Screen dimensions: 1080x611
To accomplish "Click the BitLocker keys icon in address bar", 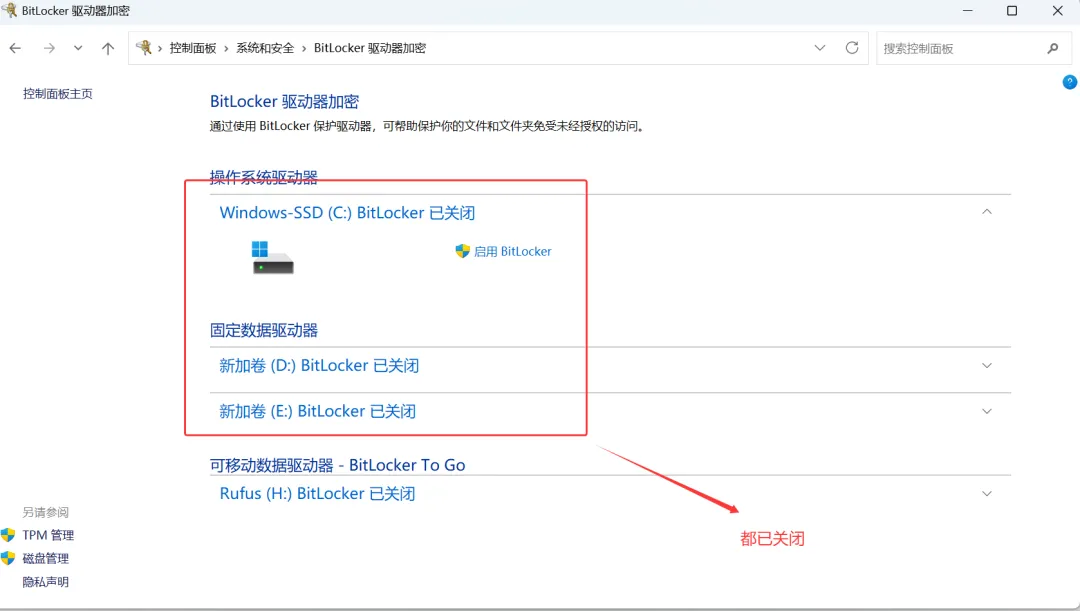I will point(143,48).
